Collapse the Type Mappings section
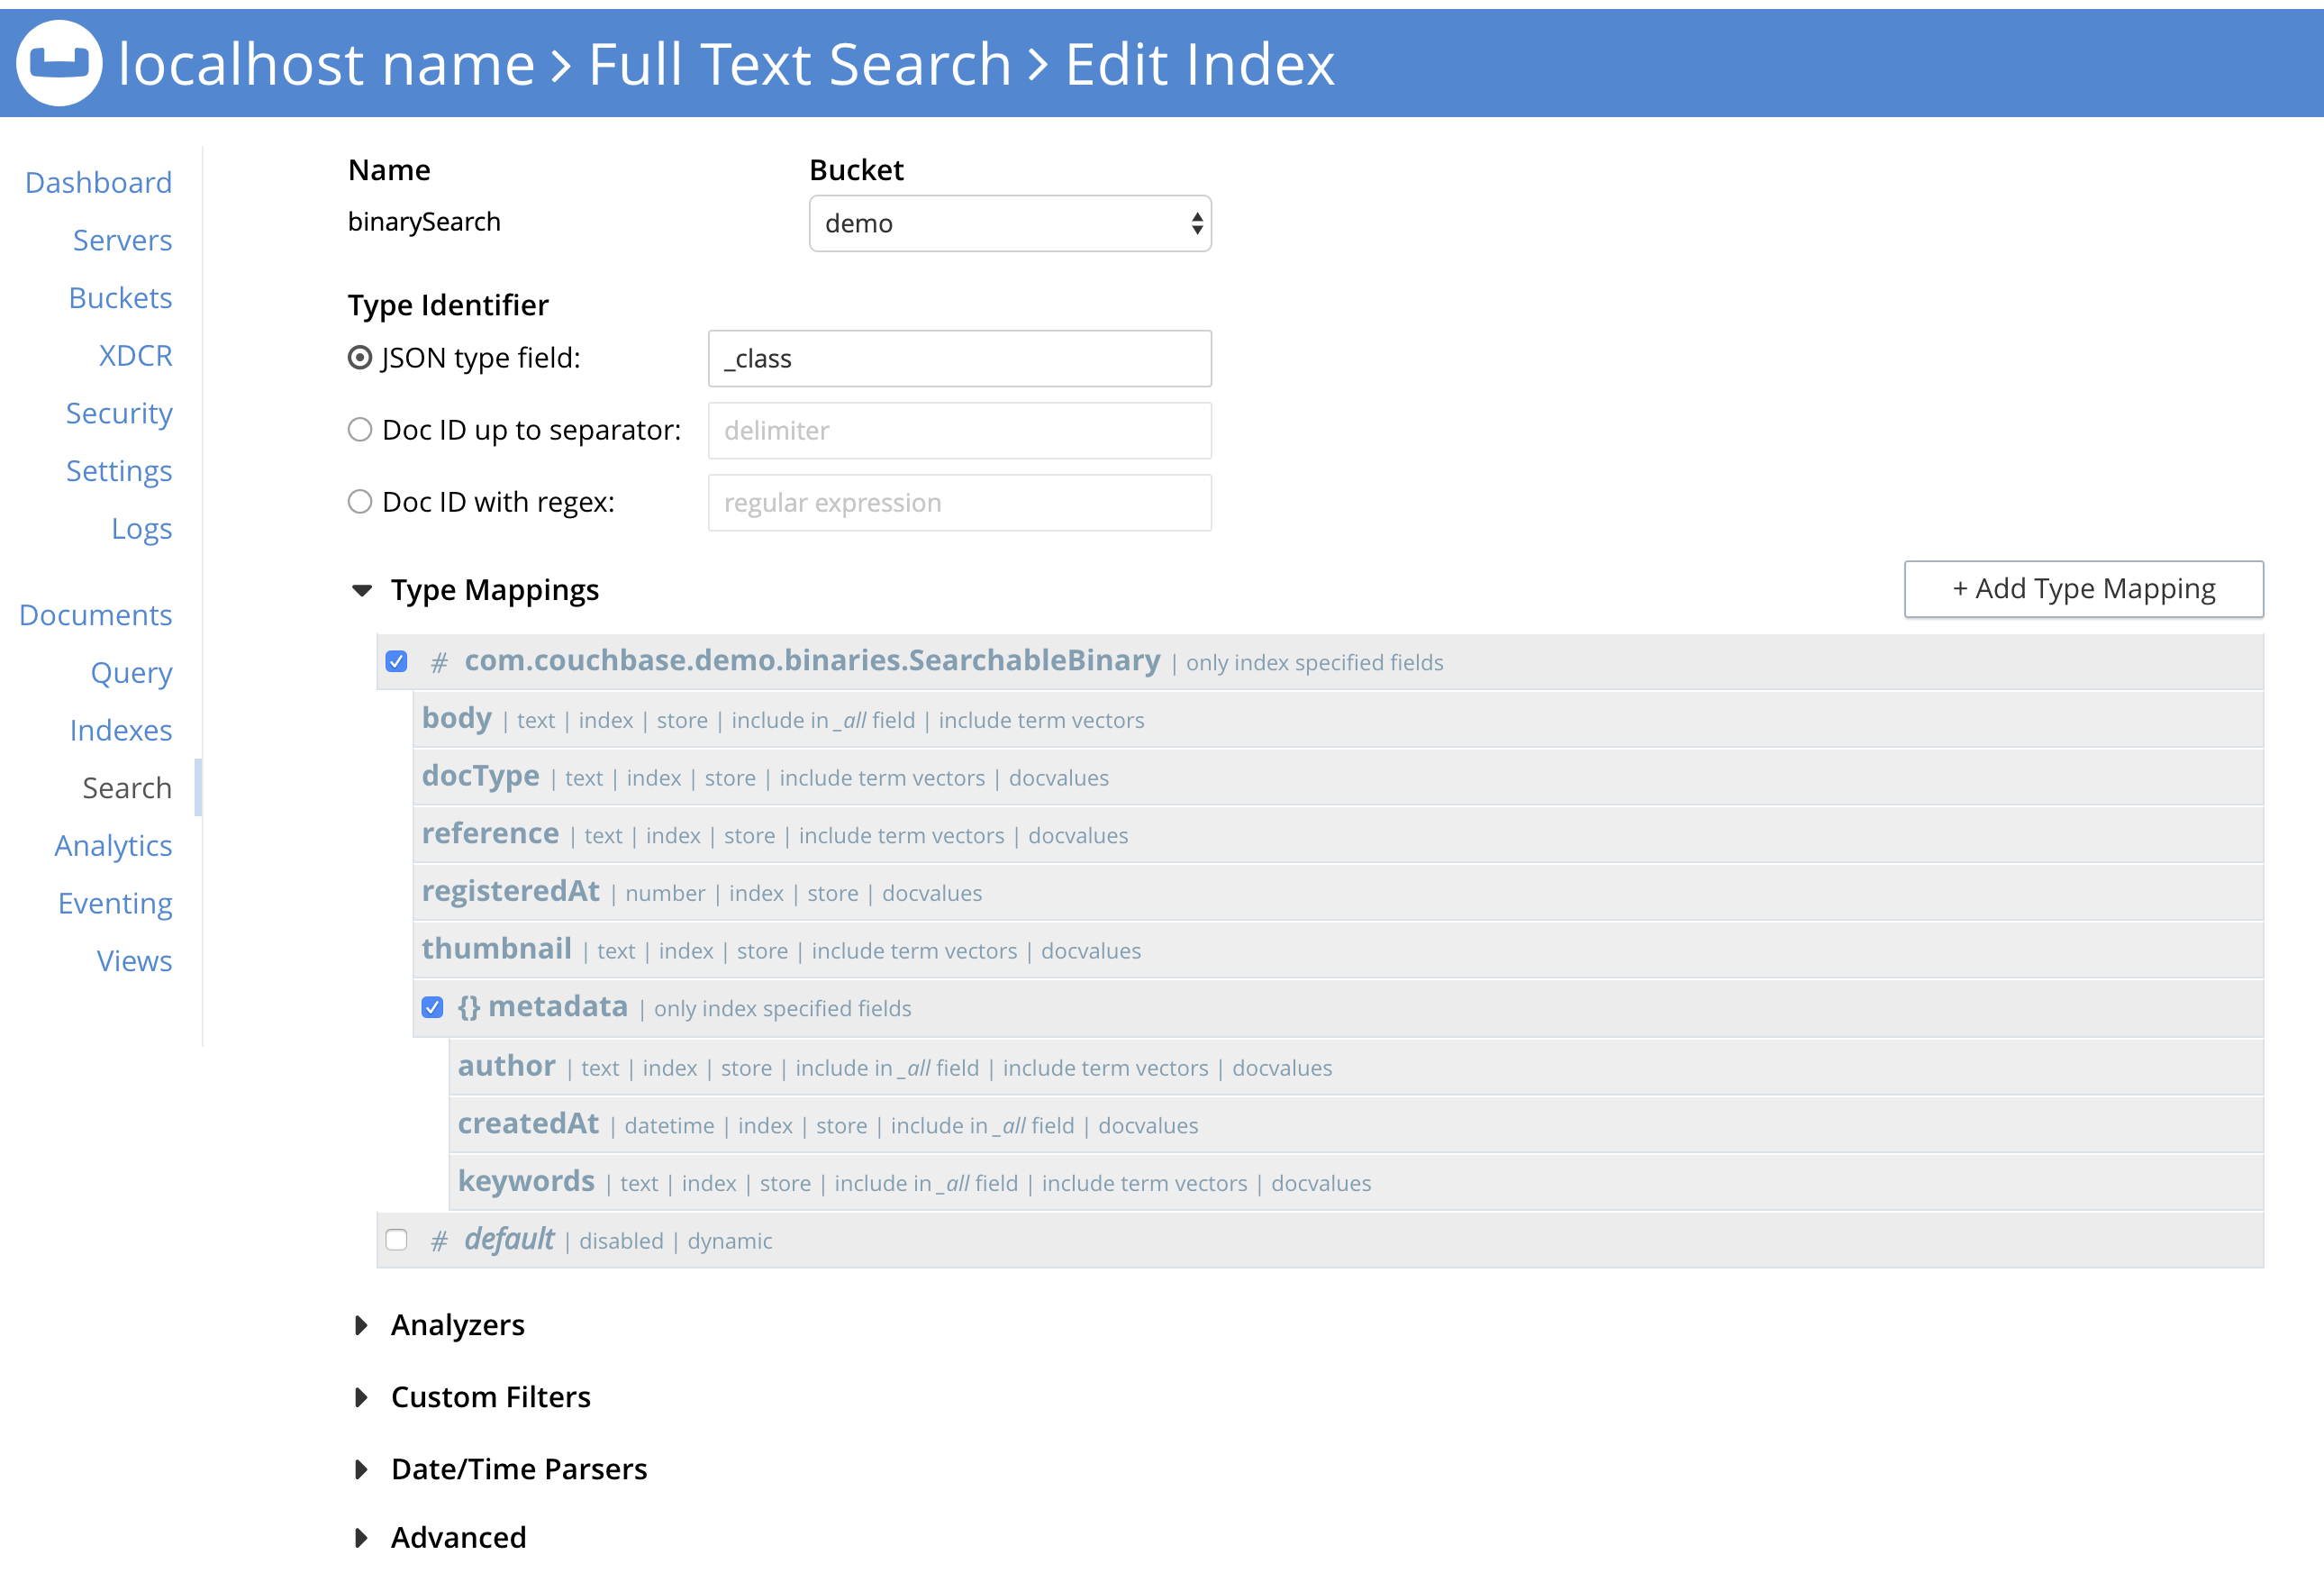Screen dimensions: 2324x1573 pyautogui.click(x=362, y=590)
